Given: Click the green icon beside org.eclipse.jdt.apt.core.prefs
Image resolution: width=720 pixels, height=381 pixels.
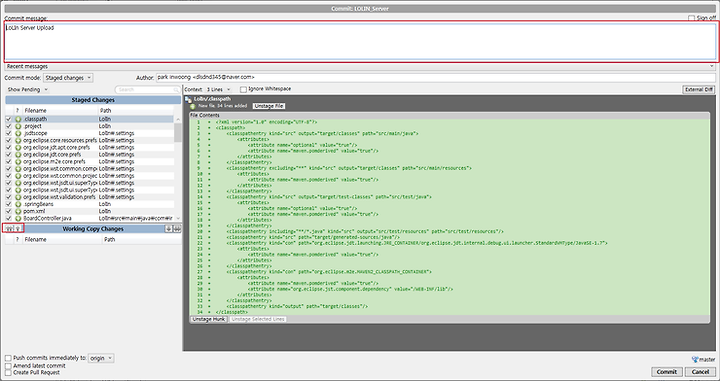Looking at the screenshot, I should tap(18, 147).
